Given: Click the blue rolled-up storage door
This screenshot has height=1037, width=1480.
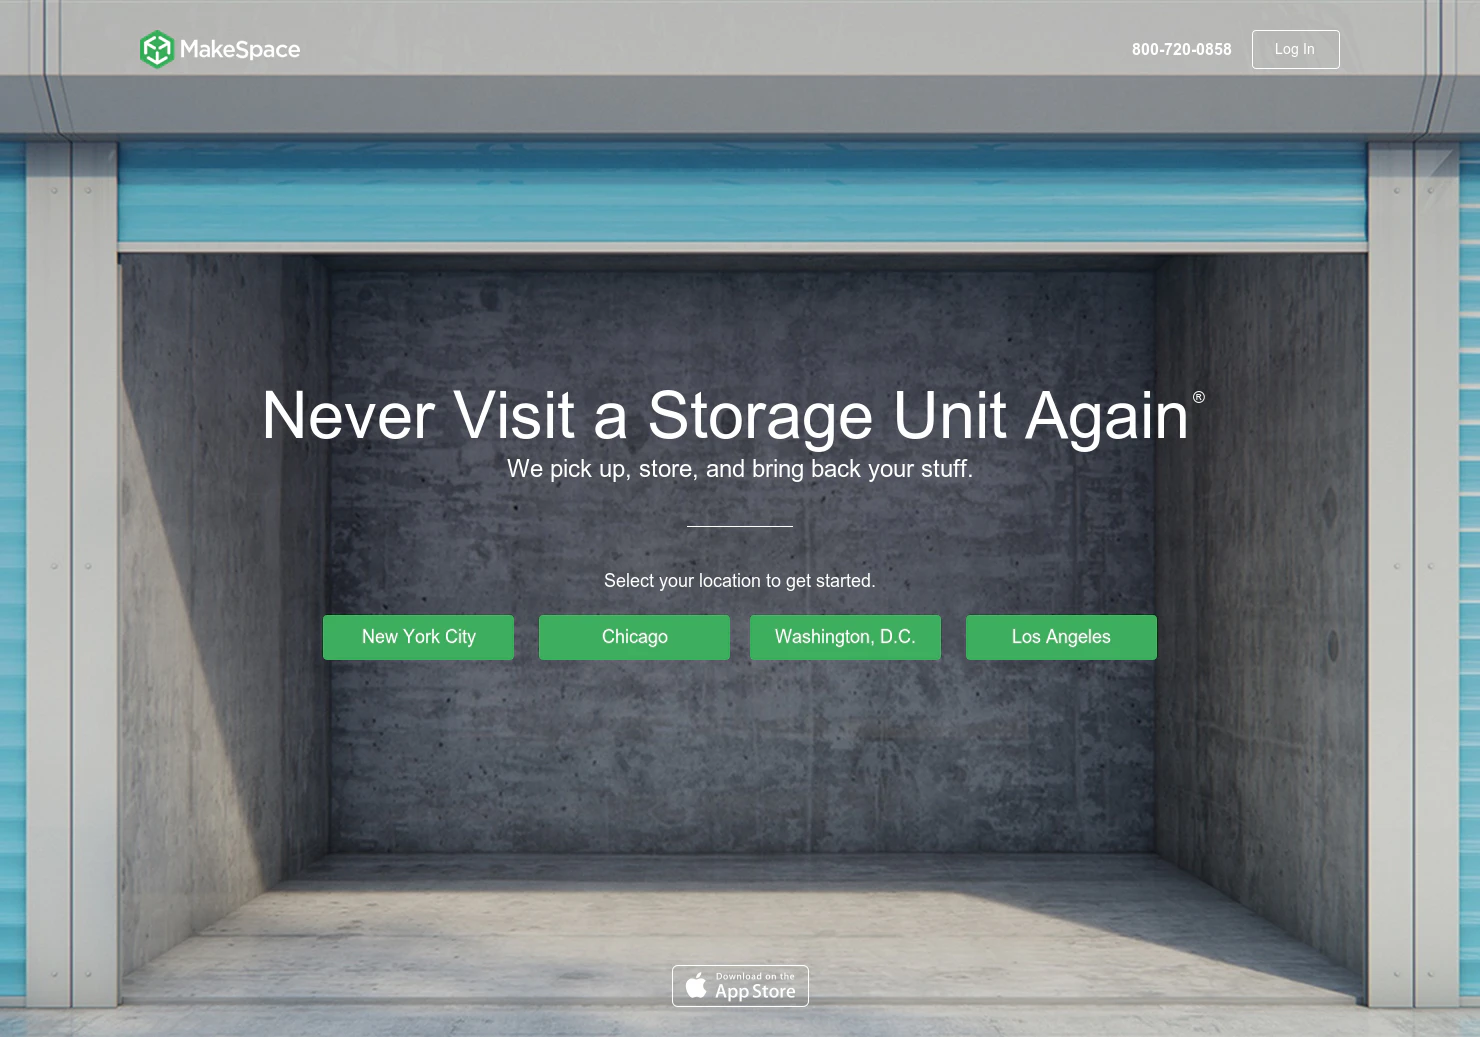Looking at the screenshot, I should (x=742, y=193).
